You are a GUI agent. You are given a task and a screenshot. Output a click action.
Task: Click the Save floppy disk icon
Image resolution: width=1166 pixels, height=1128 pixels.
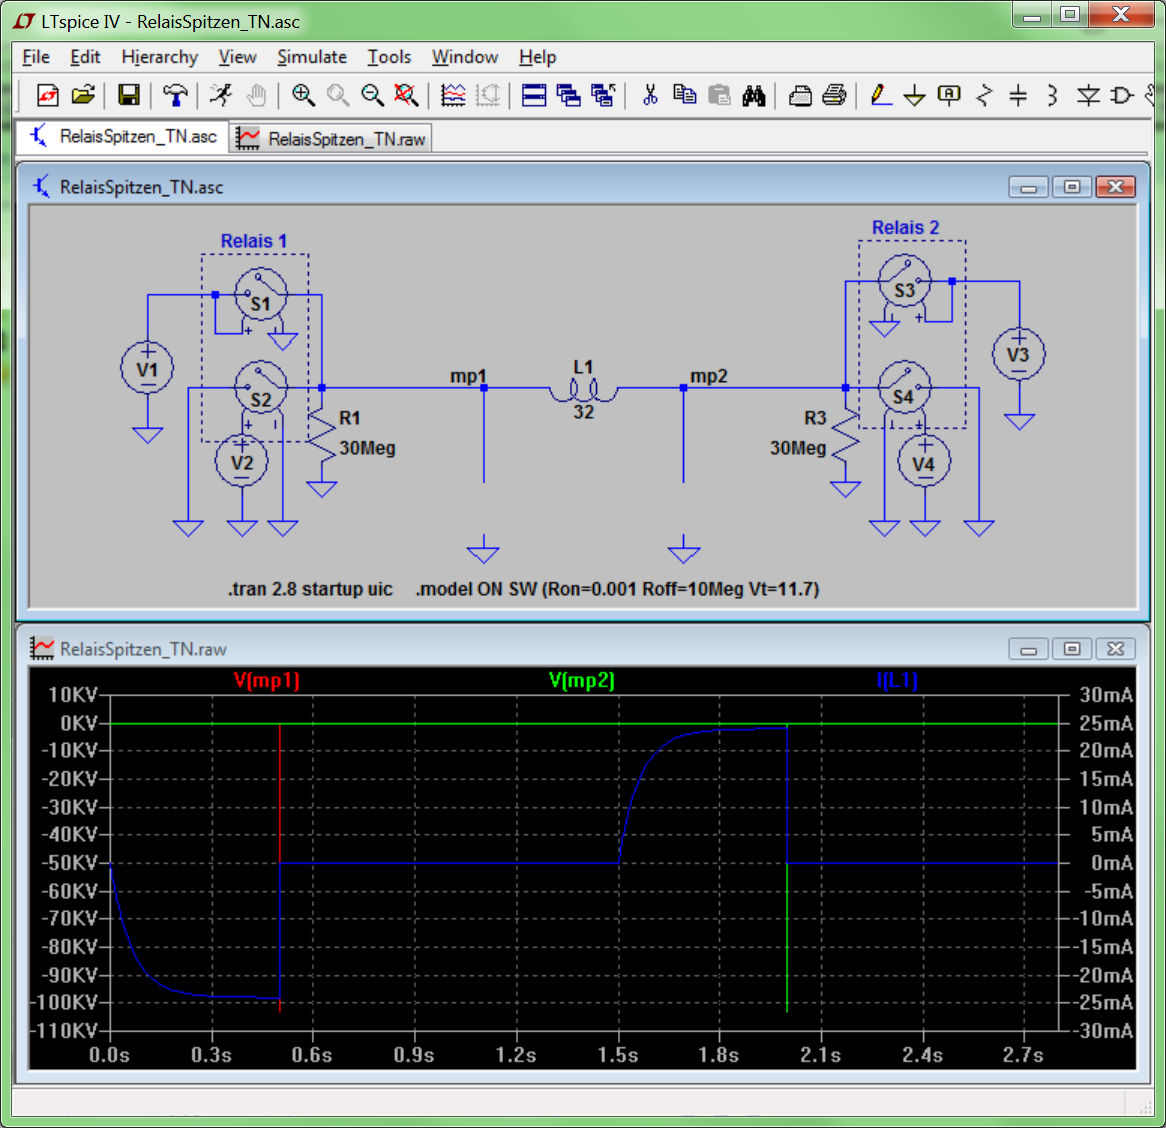(x=128, y=95)
